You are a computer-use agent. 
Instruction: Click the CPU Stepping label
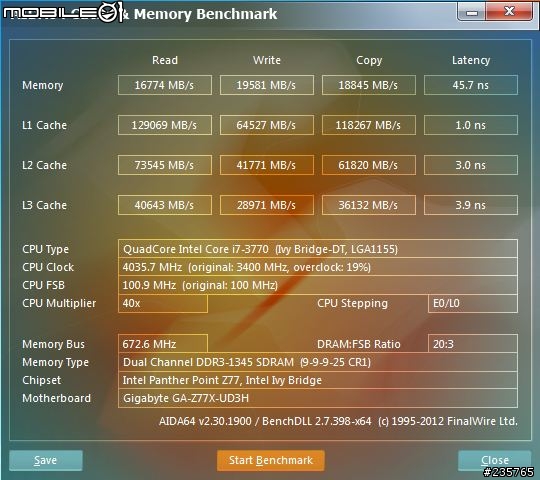pyautogui.click(x=352, y=303)
